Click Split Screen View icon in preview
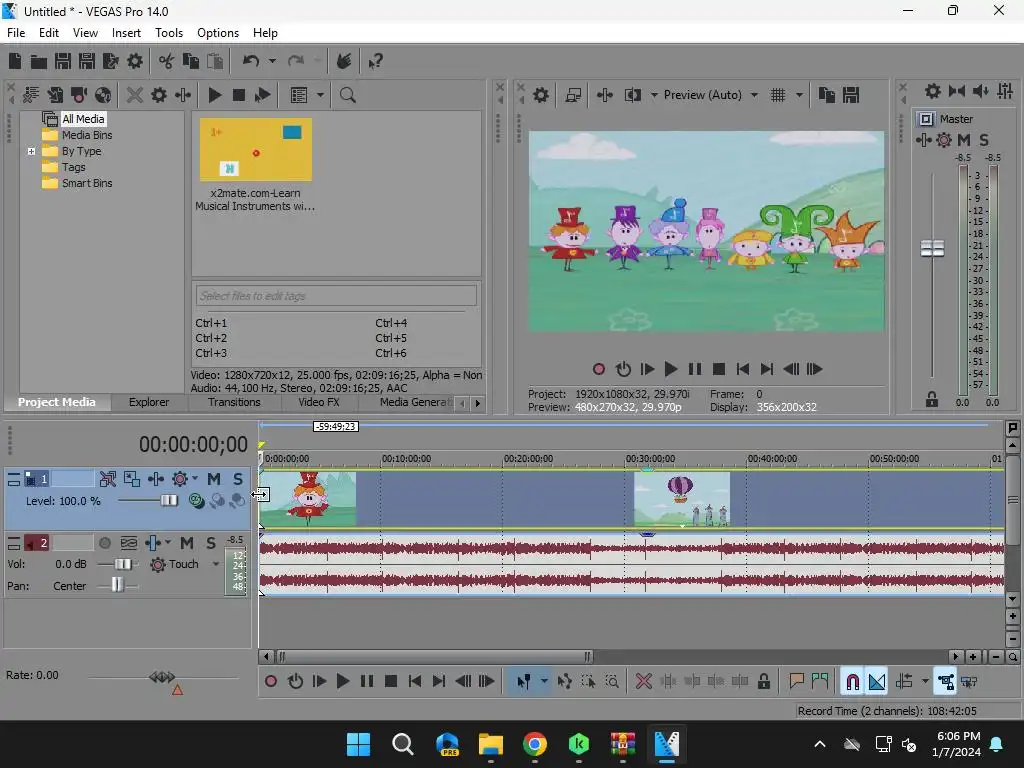This screenshot has width=1024, height=768. point(632,95)
